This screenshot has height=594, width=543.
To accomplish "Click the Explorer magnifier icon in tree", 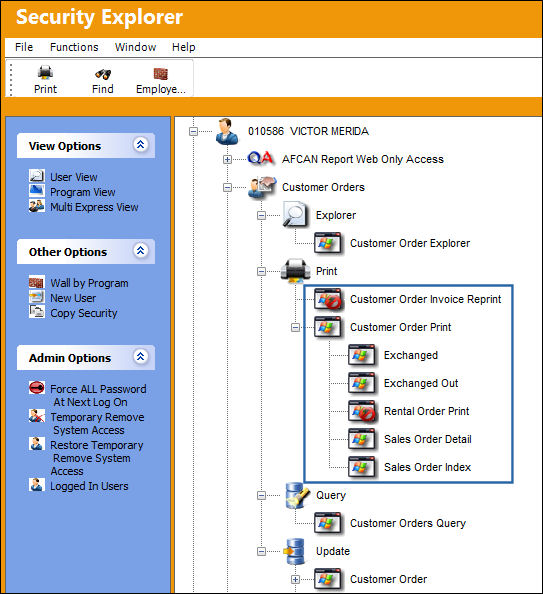I will point(295,215).
